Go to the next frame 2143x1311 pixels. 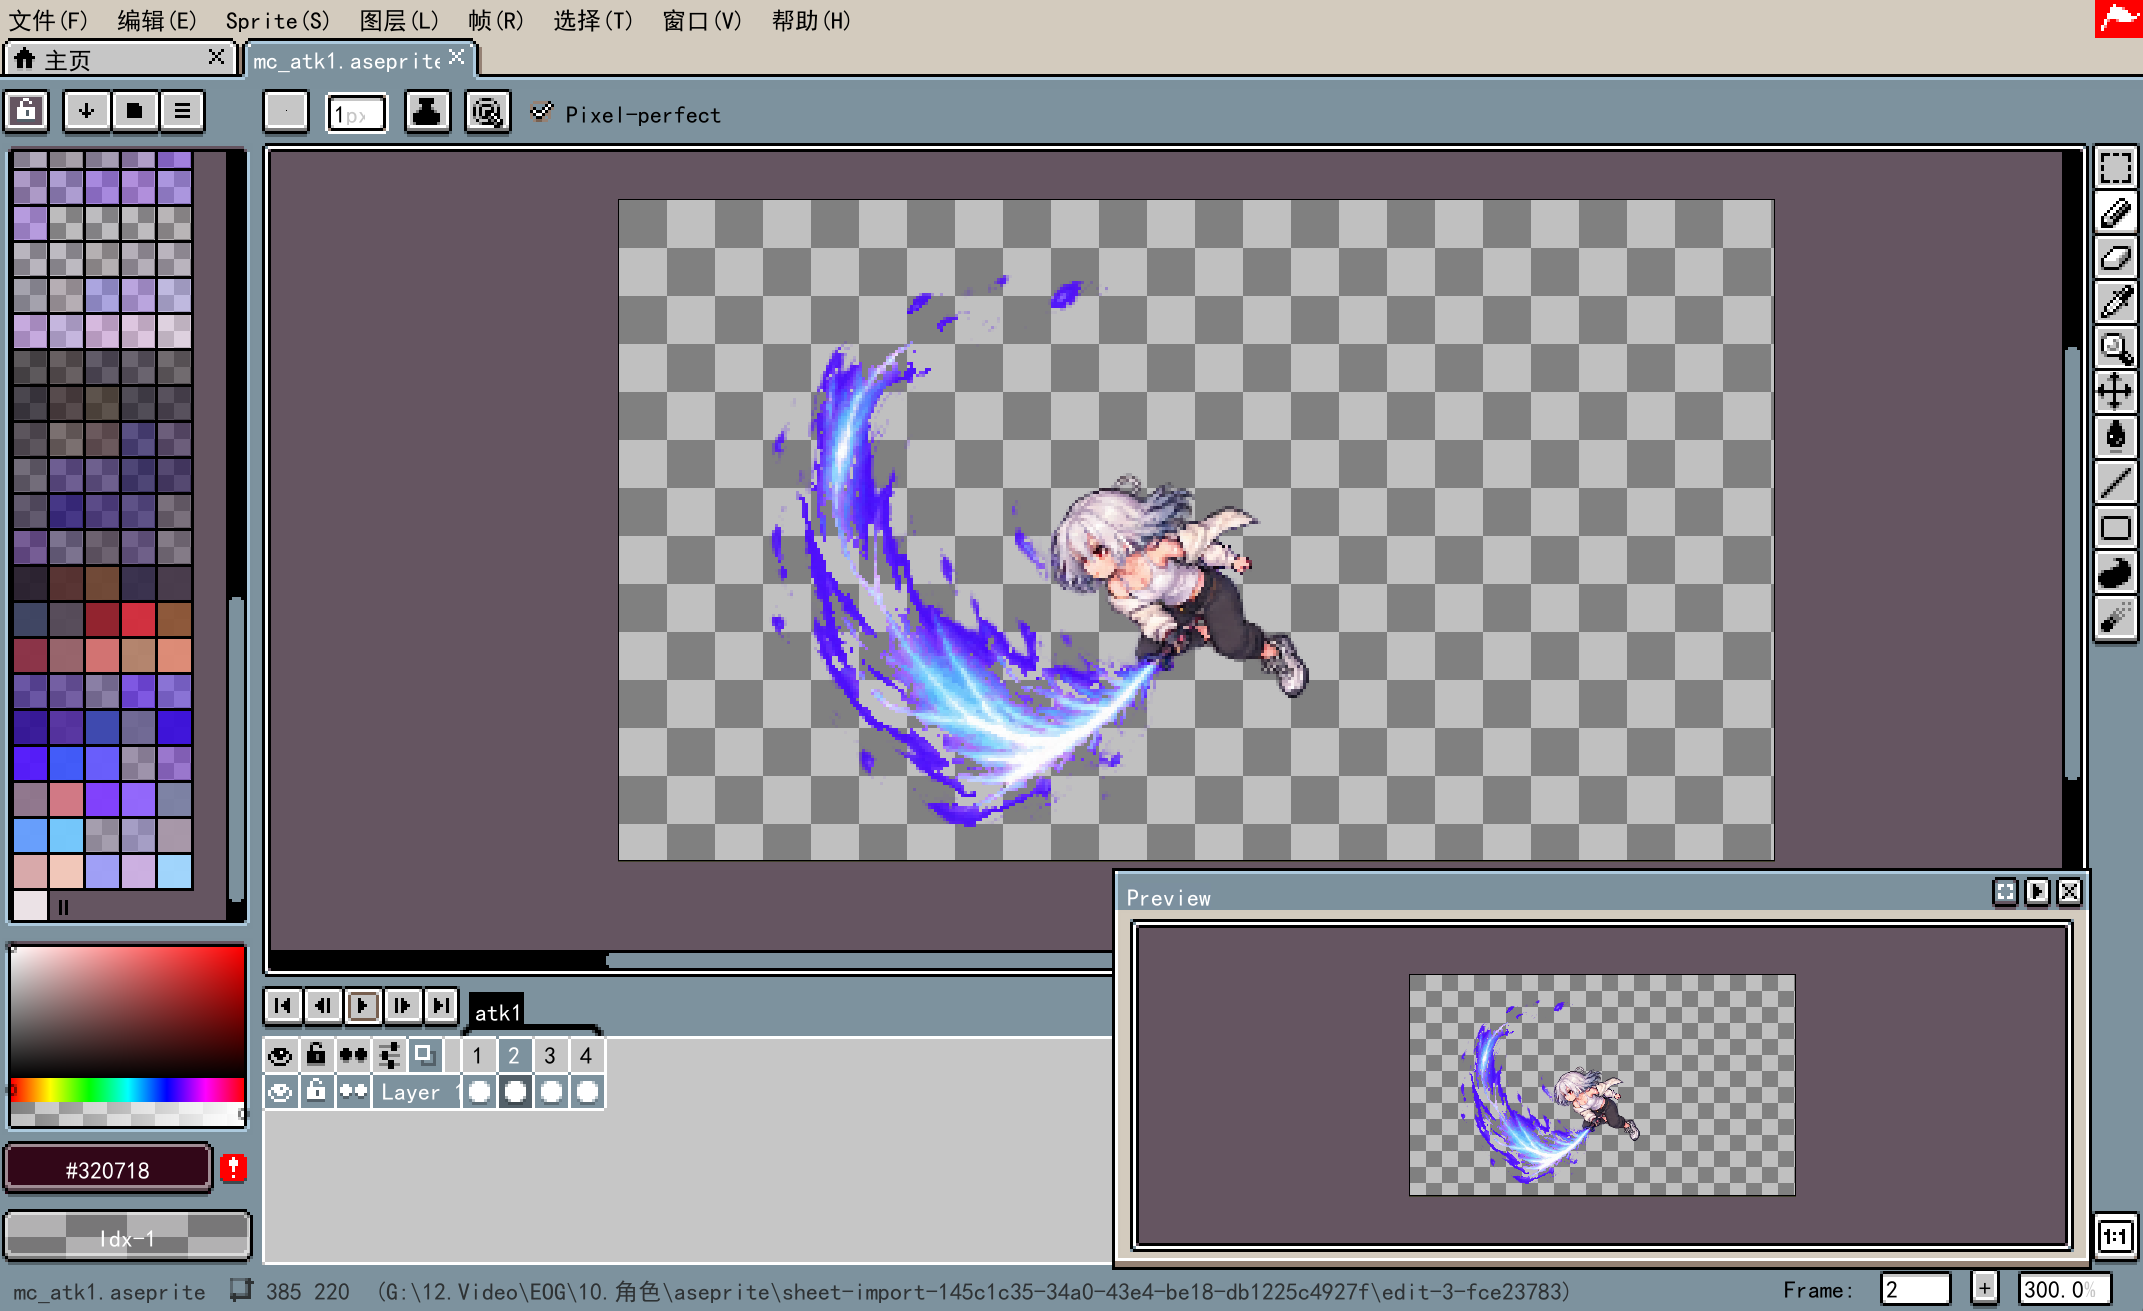point(402,1006)
